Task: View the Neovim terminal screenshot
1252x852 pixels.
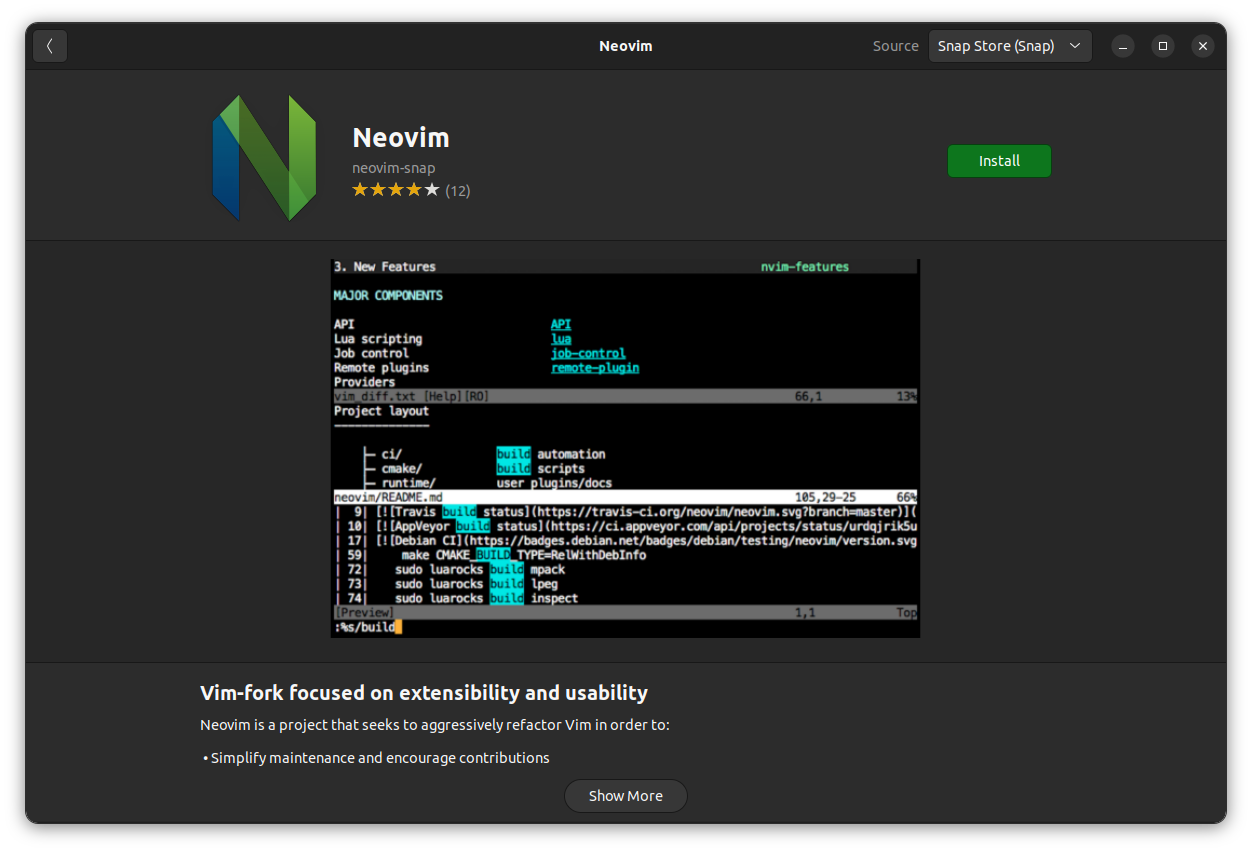Action: coord(625,447)
